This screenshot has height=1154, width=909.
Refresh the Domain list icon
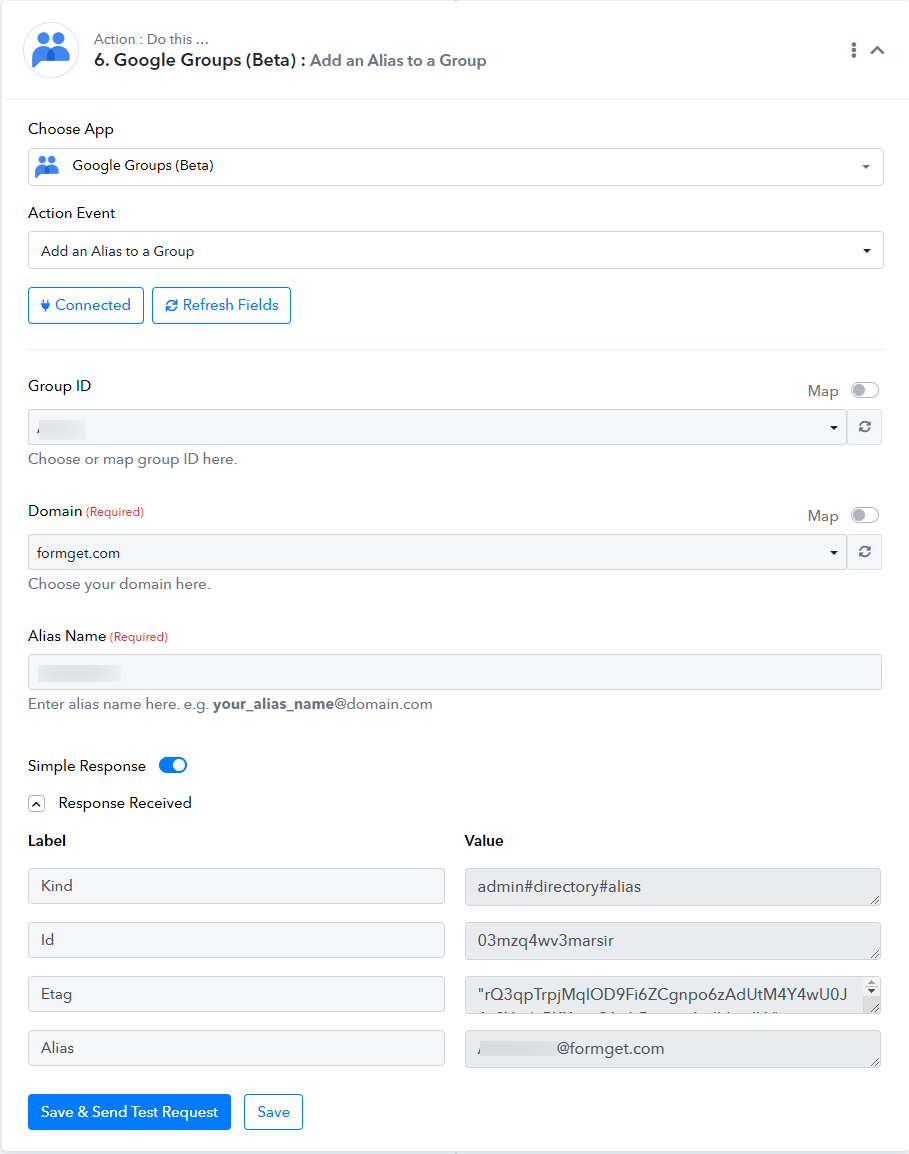865,552
